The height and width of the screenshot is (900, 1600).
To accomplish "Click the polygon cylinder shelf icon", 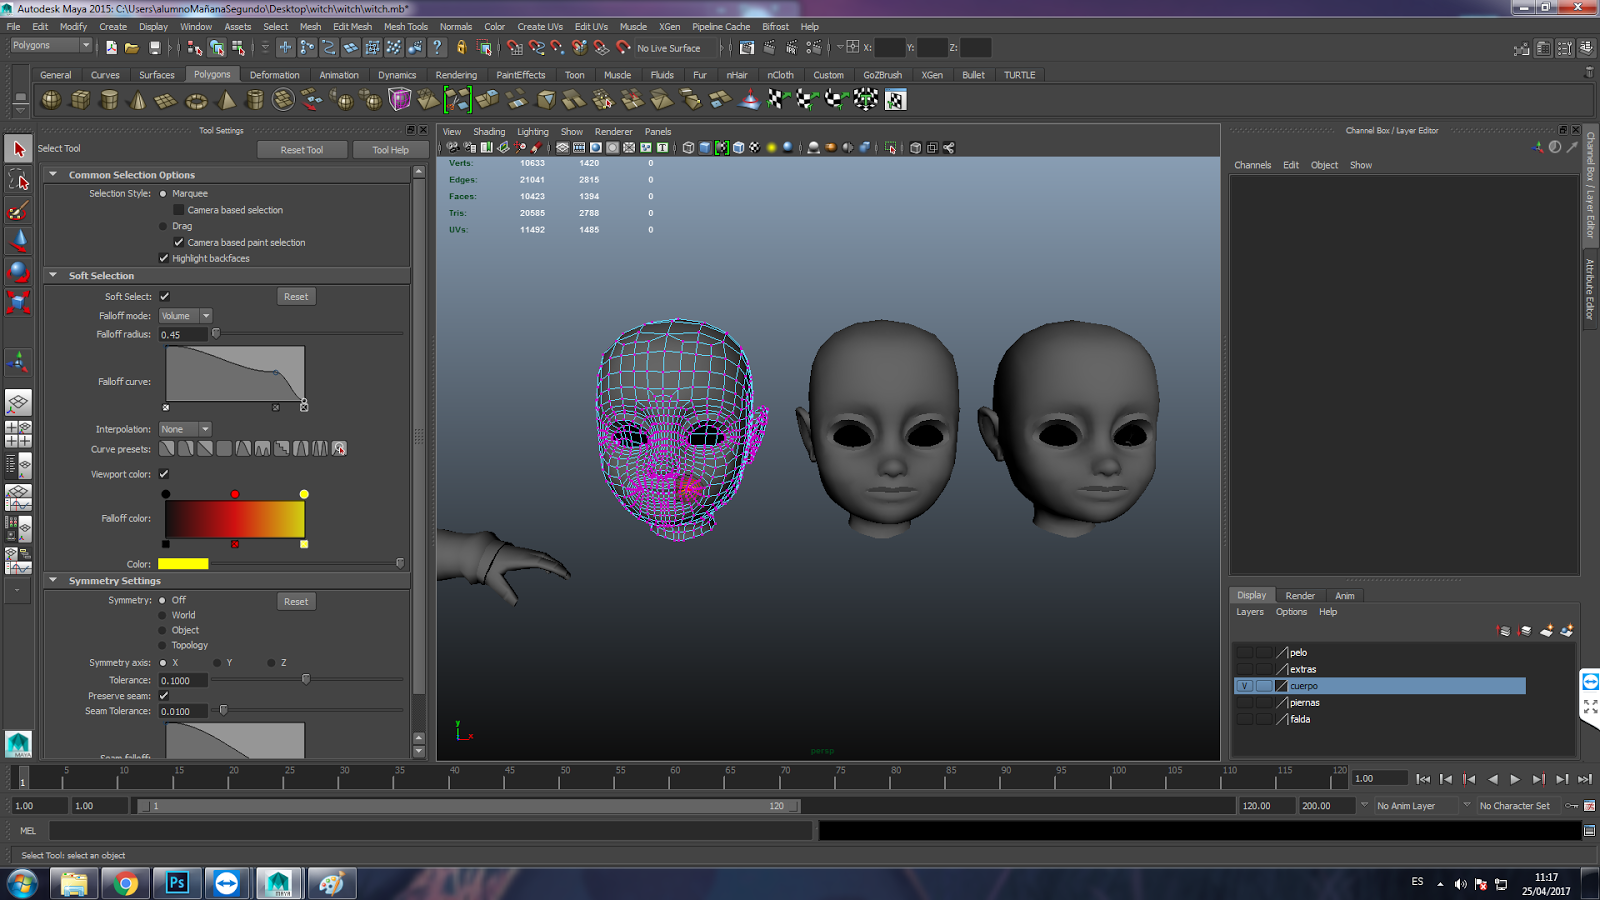I will click(109, 100).
